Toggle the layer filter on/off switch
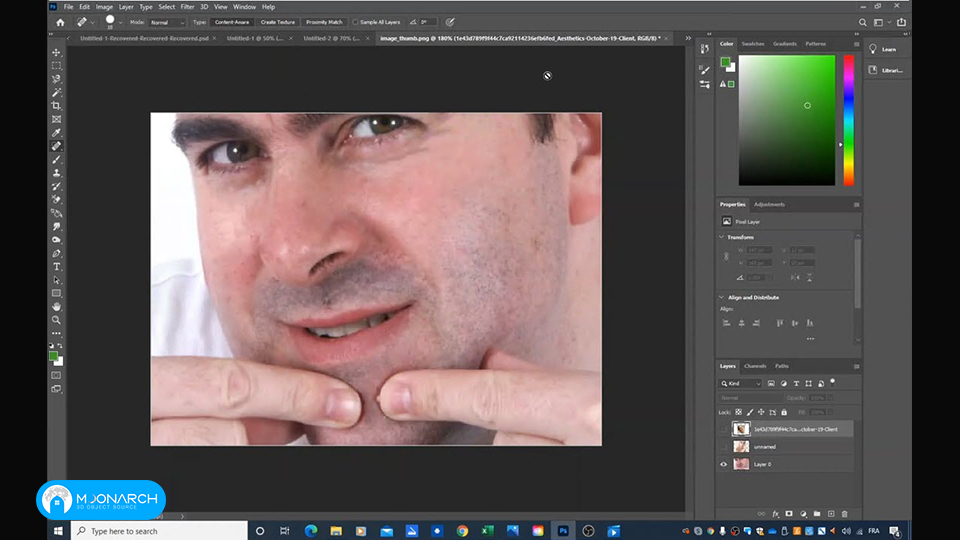 tap(833, 382)
